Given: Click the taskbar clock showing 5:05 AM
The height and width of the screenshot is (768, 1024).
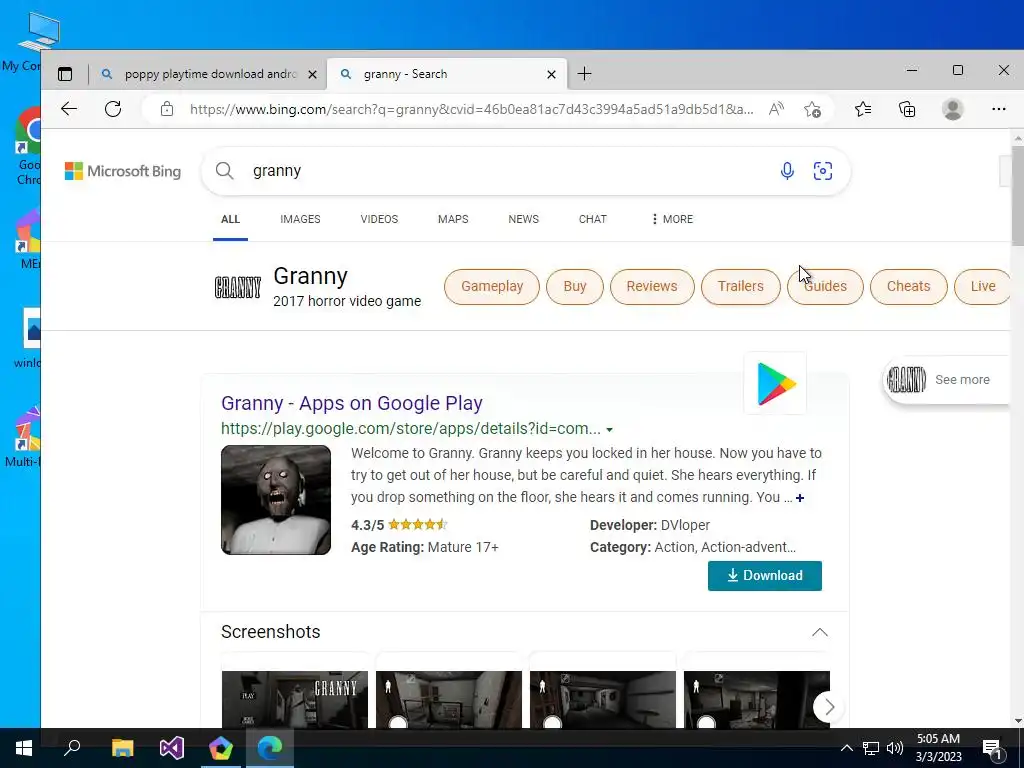Looking at the screenshot, I should (938, 748).
